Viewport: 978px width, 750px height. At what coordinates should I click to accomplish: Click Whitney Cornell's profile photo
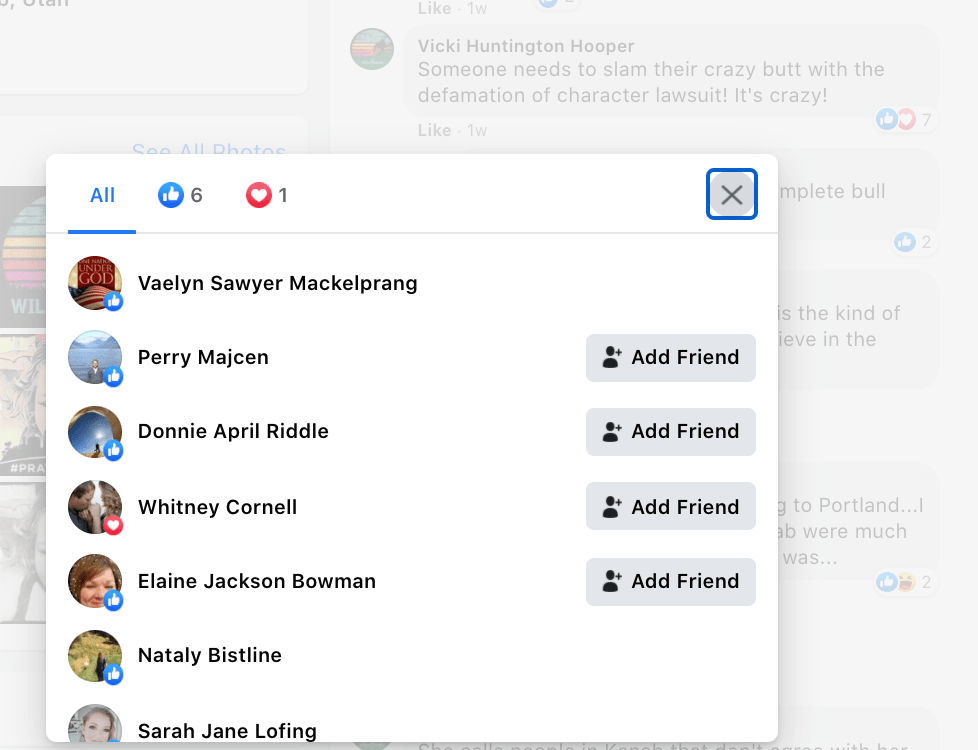[95, 507]
